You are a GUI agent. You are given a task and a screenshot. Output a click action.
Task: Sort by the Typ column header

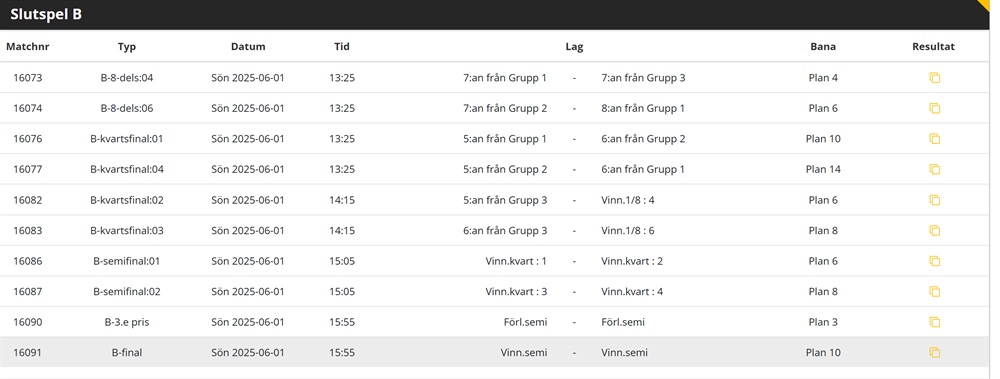click(x=127, y=47)
